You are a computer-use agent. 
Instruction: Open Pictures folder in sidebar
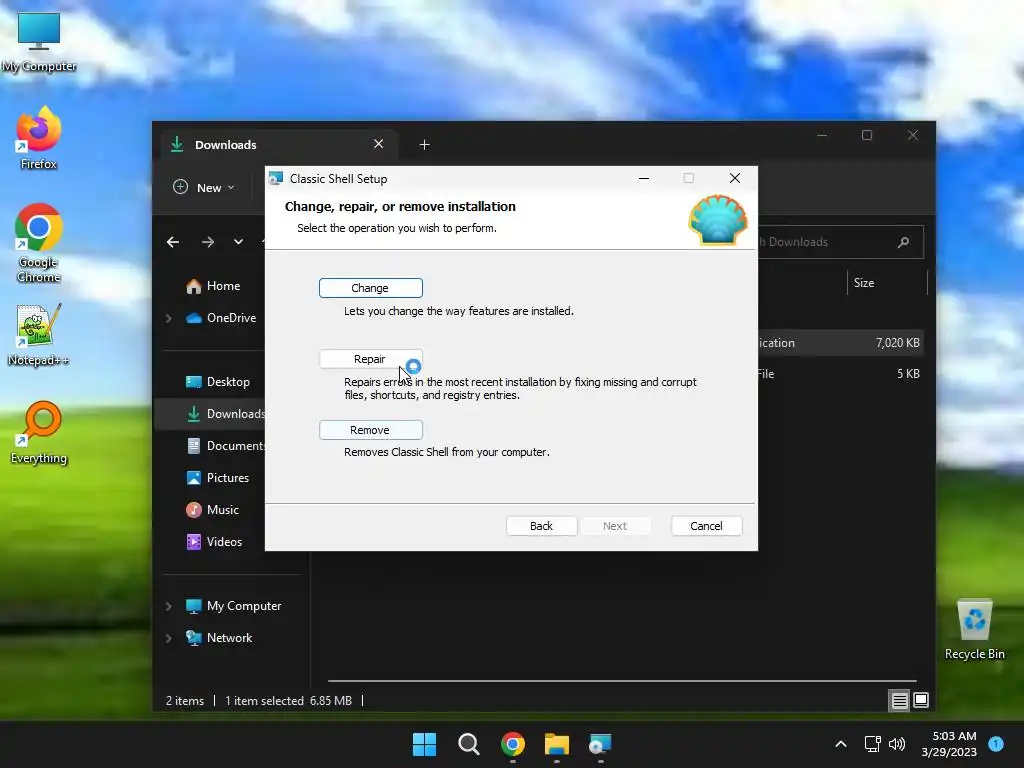(x=217, y=478)
